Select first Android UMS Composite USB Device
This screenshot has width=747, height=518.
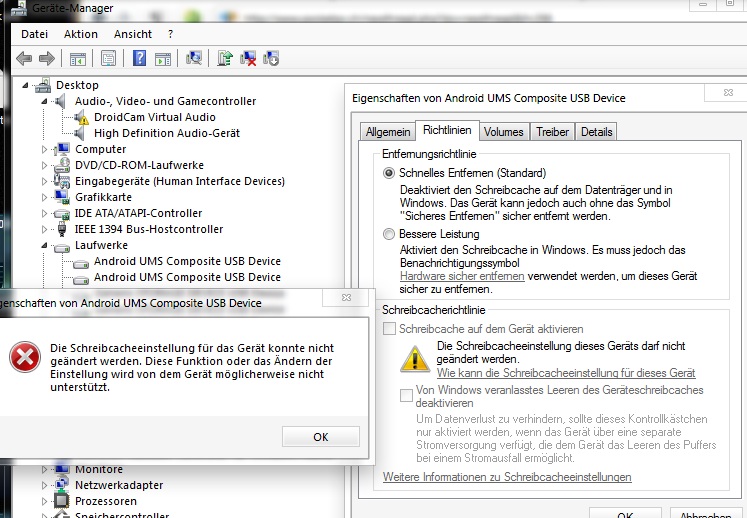pos(187,262)
